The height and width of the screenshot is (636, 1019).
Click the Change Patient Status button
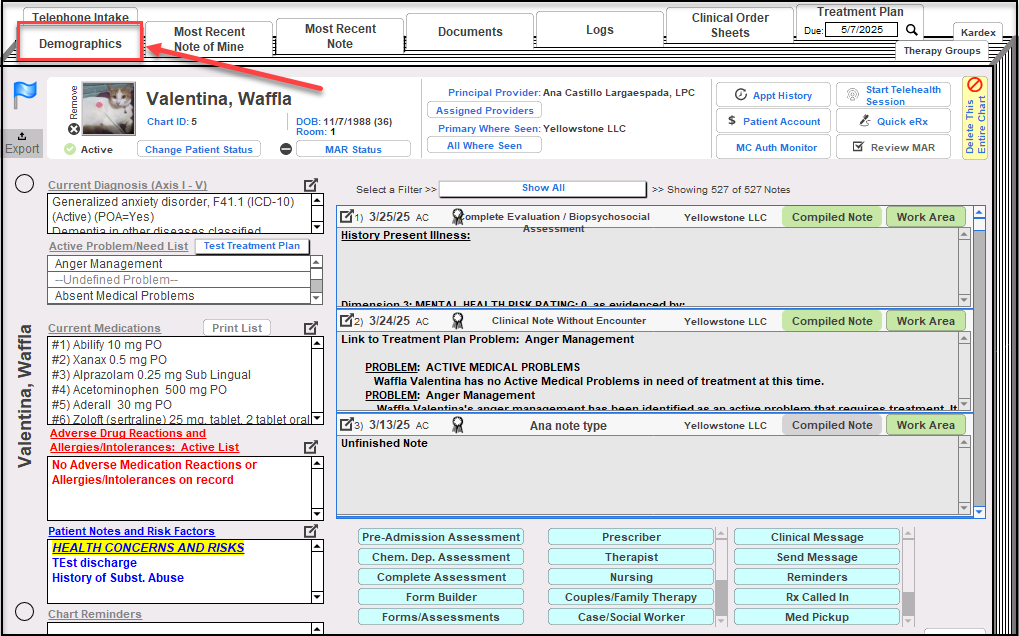(x=198, y=149)
